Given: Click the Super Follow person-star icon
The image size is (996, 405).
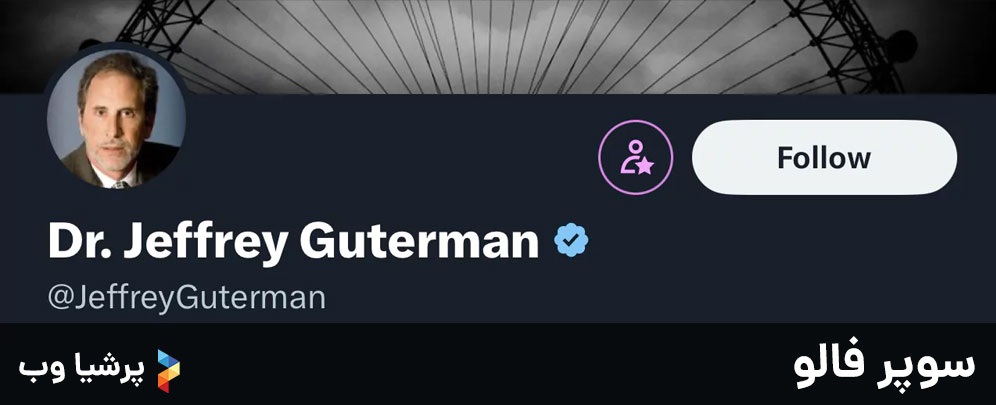Looking at the screenshot, I should click(x=636, y=158).
